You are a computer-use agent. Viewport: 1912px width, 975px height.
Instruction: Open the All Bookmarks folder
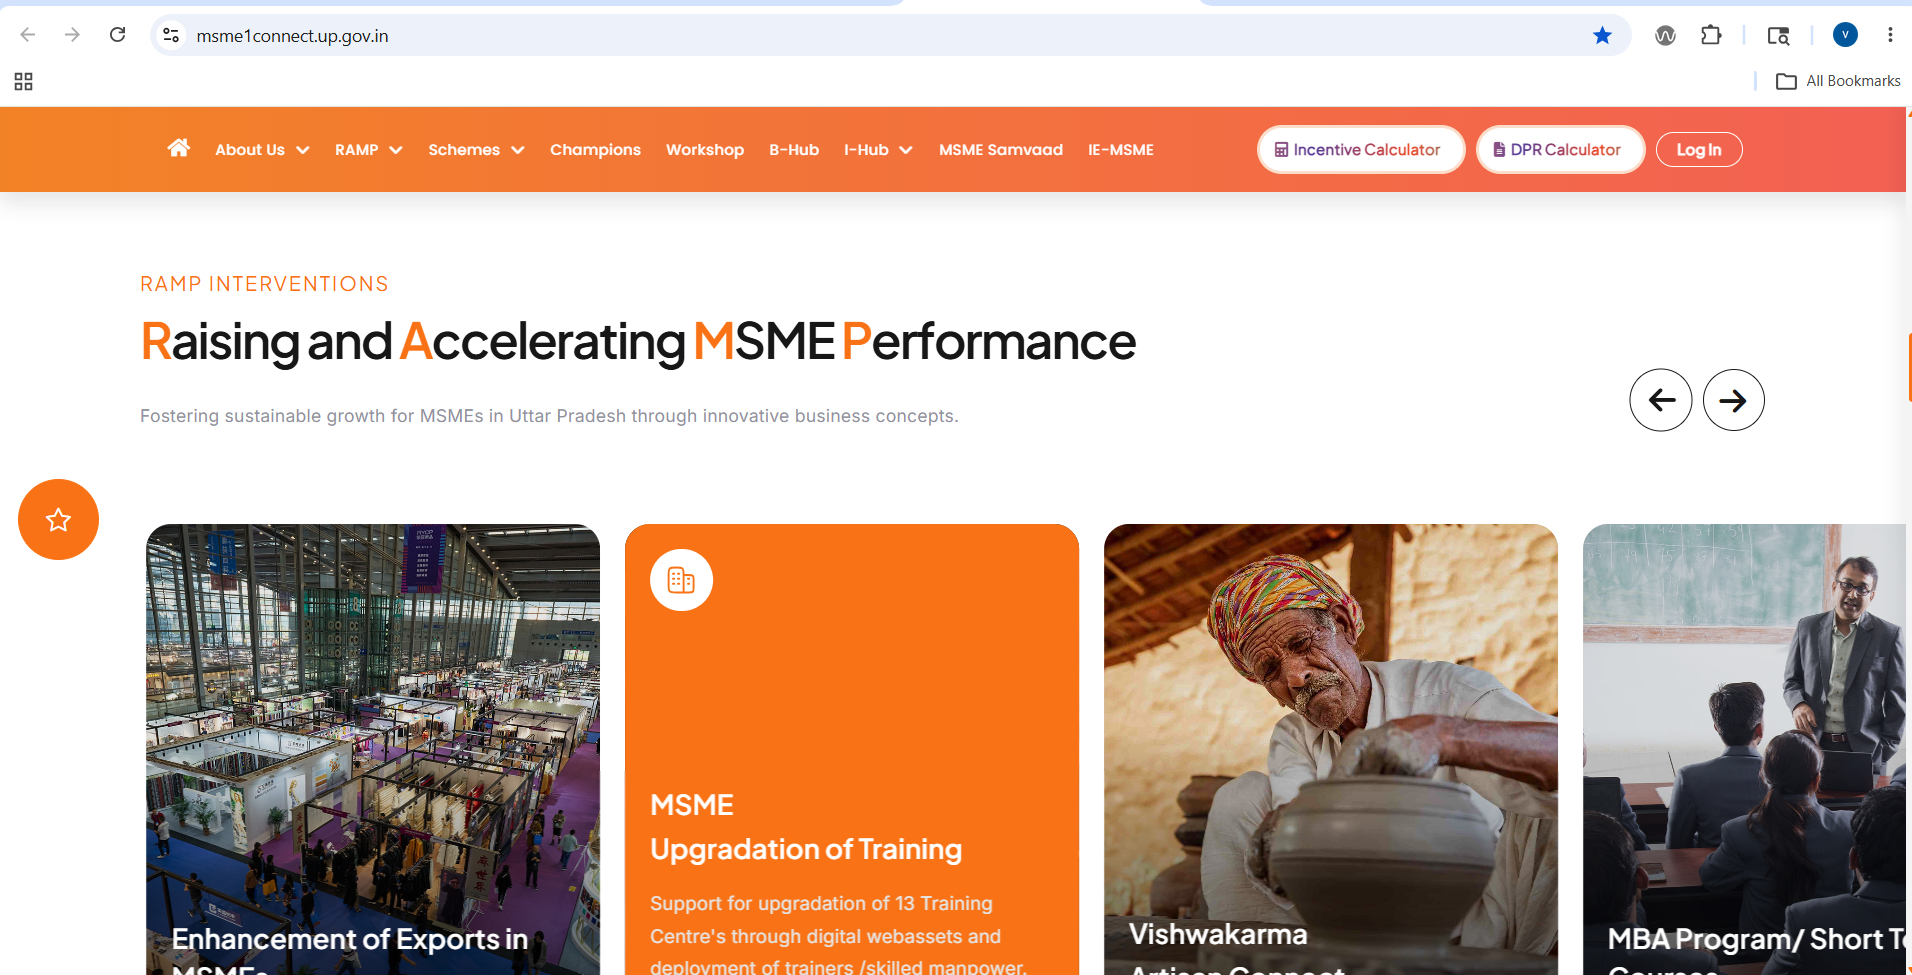pos(1838,81)
